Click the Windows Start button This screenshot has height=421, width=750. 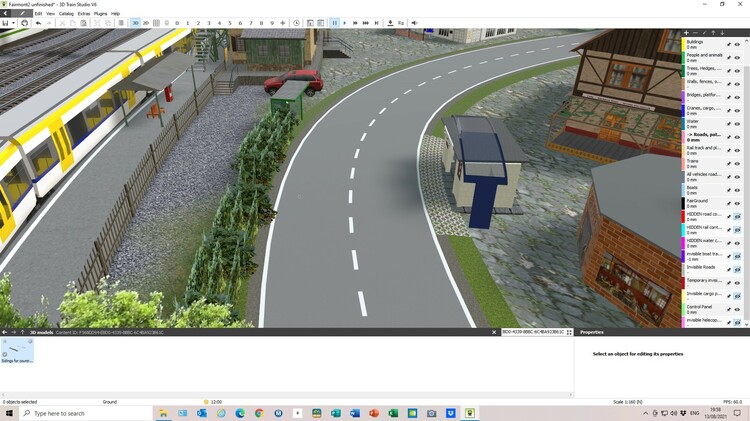[9, 413]
